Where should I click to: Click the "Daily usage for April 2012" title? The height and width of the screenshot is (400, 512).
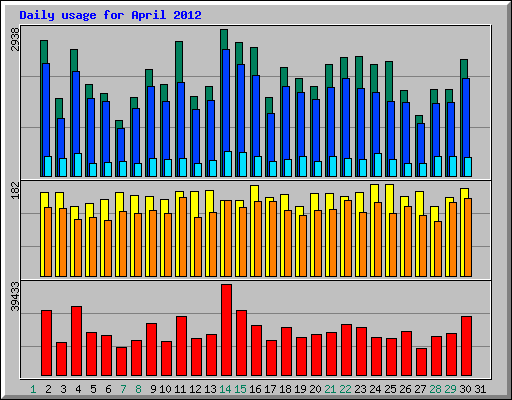click(110, 15)
